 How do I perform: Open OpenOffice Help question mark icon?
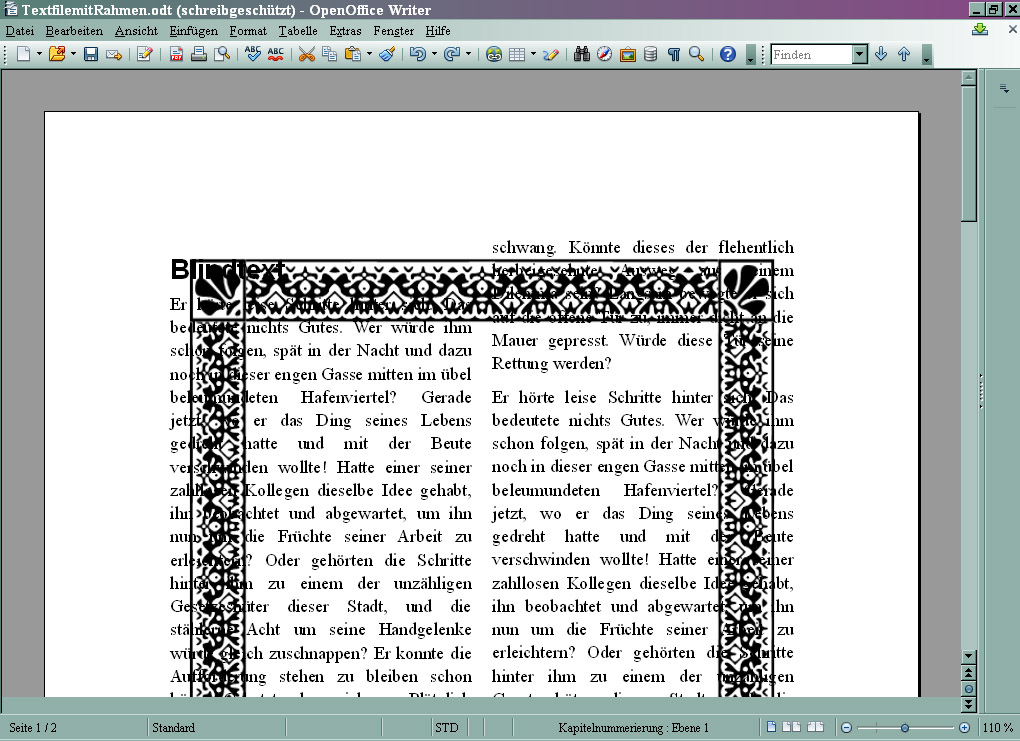[728, 55]
